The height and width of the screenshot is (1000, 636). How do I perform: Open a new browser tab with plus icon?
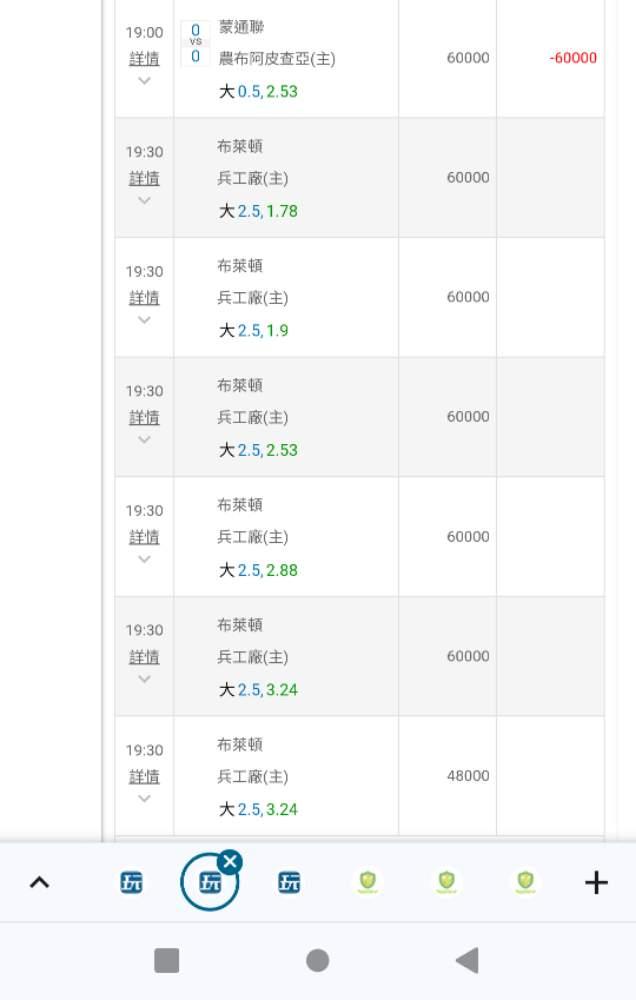click(x=596, y=883)
